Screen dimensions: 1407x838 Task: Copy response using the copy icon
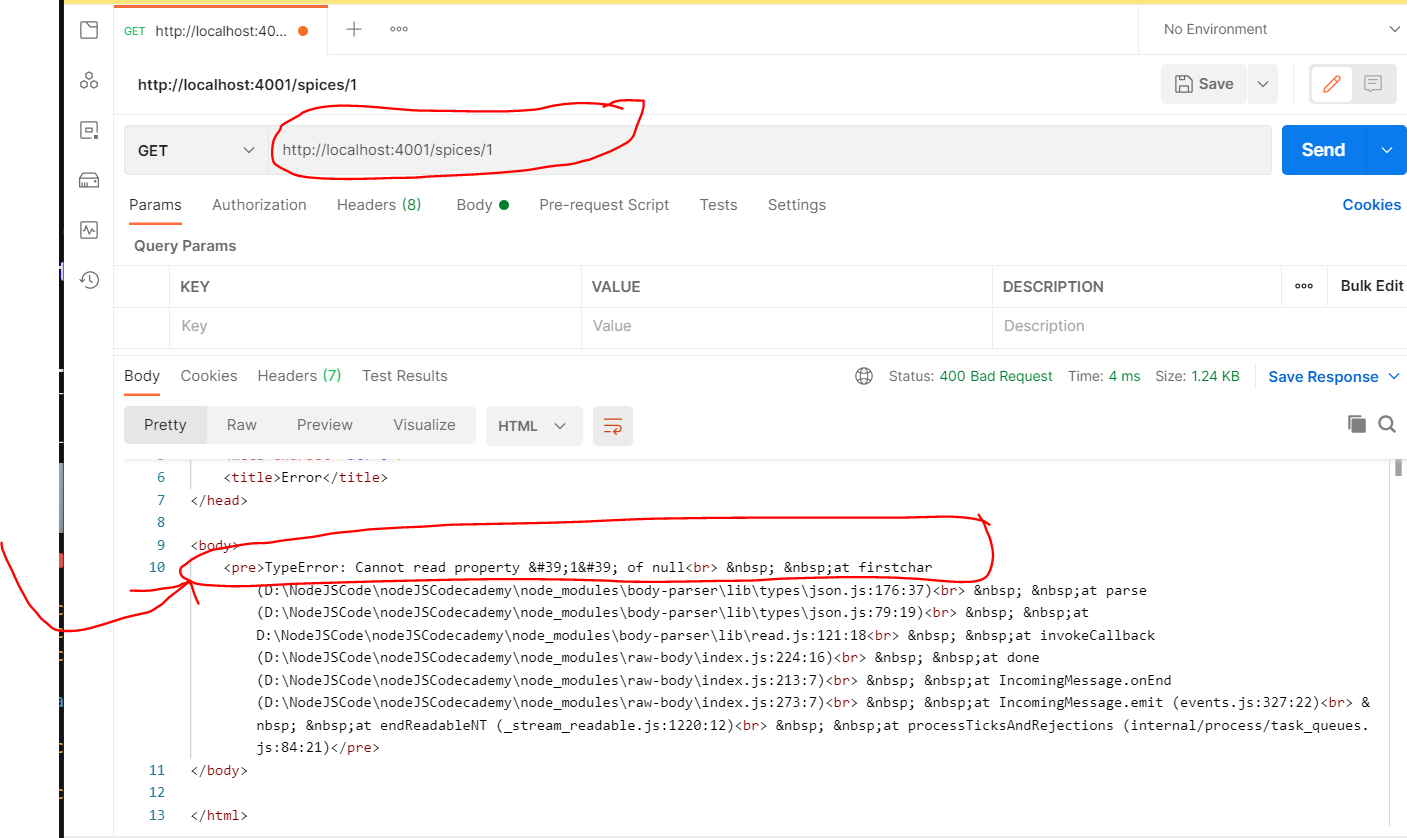1357,424
